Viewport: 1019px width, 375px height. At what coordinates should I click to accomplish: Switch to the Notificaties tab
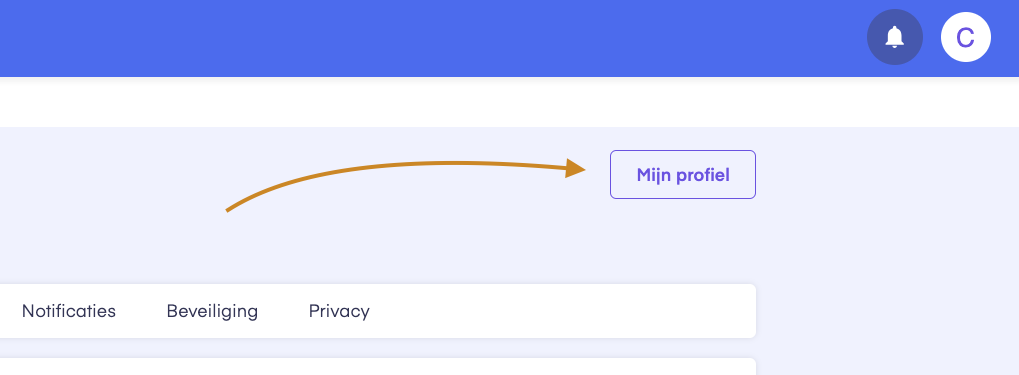(x=69, y=311)
